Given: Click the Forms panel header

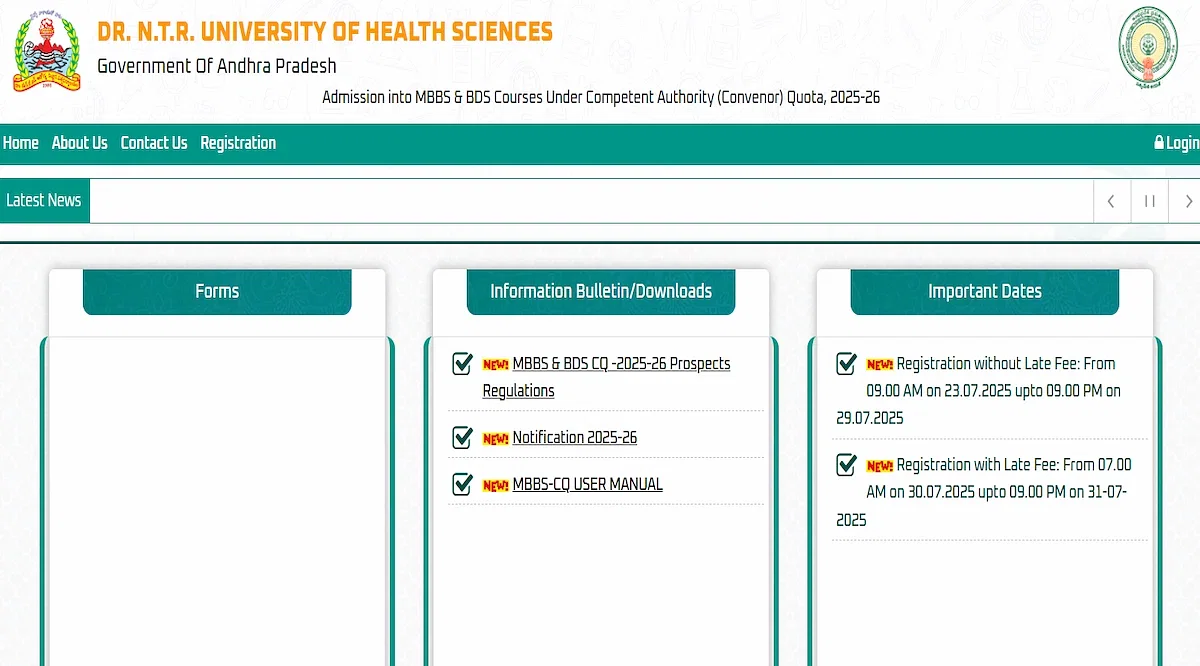Looking at the screenshot, I should [x=217, y=291].
